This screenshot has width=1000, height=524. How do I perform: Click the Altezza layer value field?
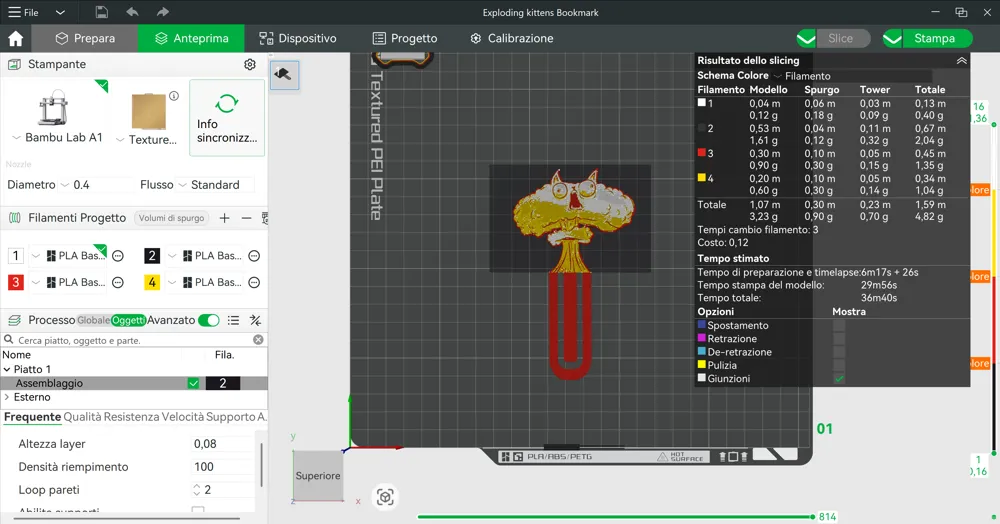coord(222,444)
